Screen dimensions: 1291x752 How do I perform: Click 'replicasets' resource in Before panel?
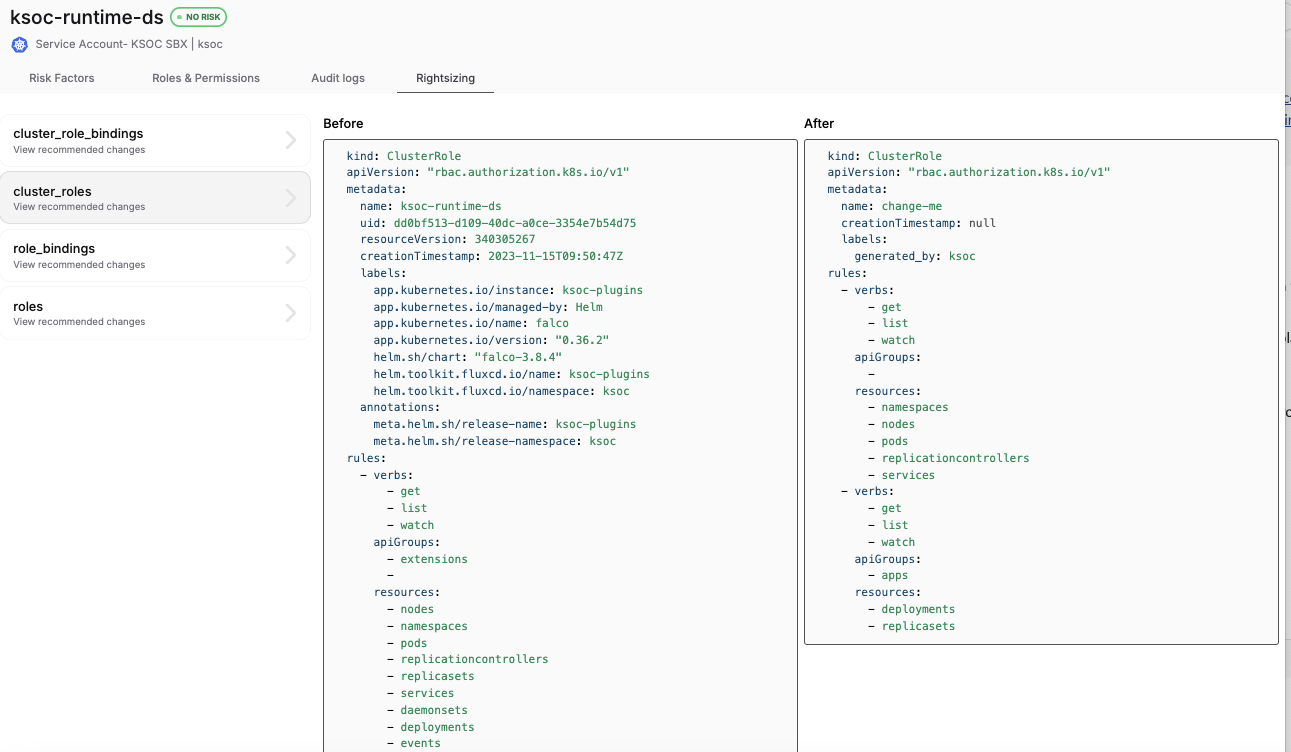click(437, 676)
